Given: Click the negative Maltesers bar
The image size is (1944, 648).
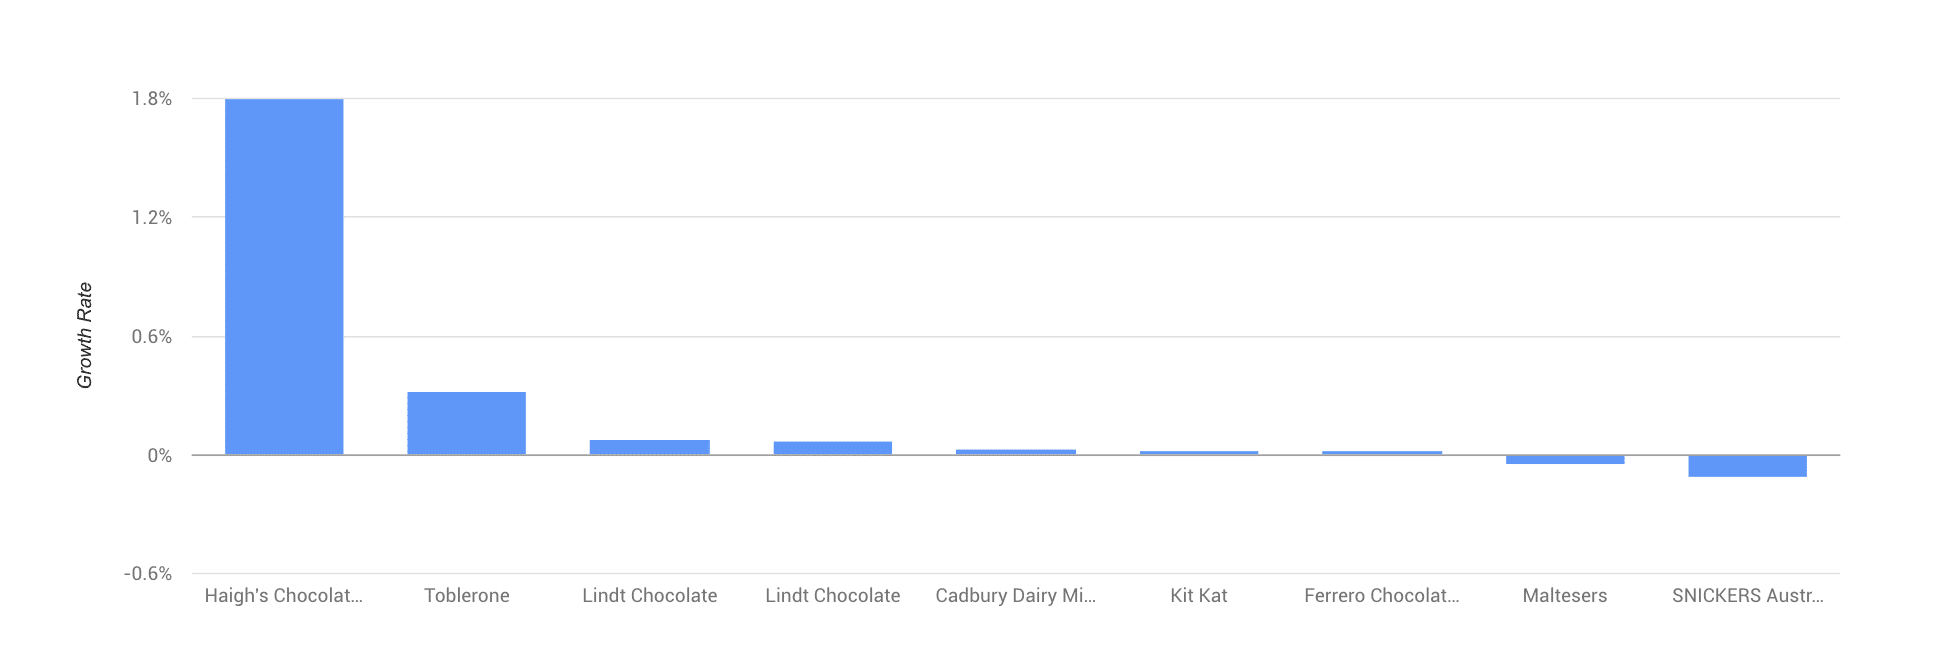Looking at the screenshot, I should 1565,460.
